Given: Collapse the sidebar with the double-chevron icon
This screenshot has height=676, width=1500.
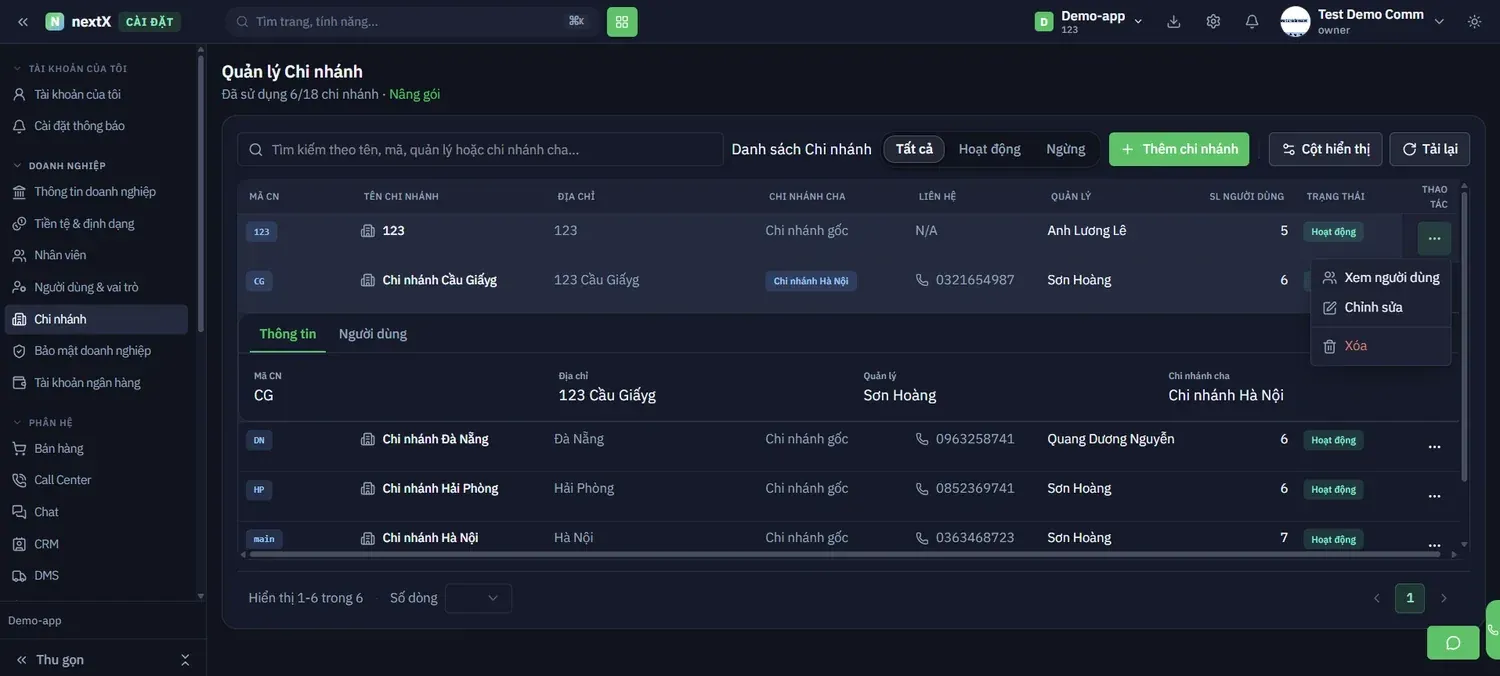Looking at the screenshot, I should click(23, 21).
